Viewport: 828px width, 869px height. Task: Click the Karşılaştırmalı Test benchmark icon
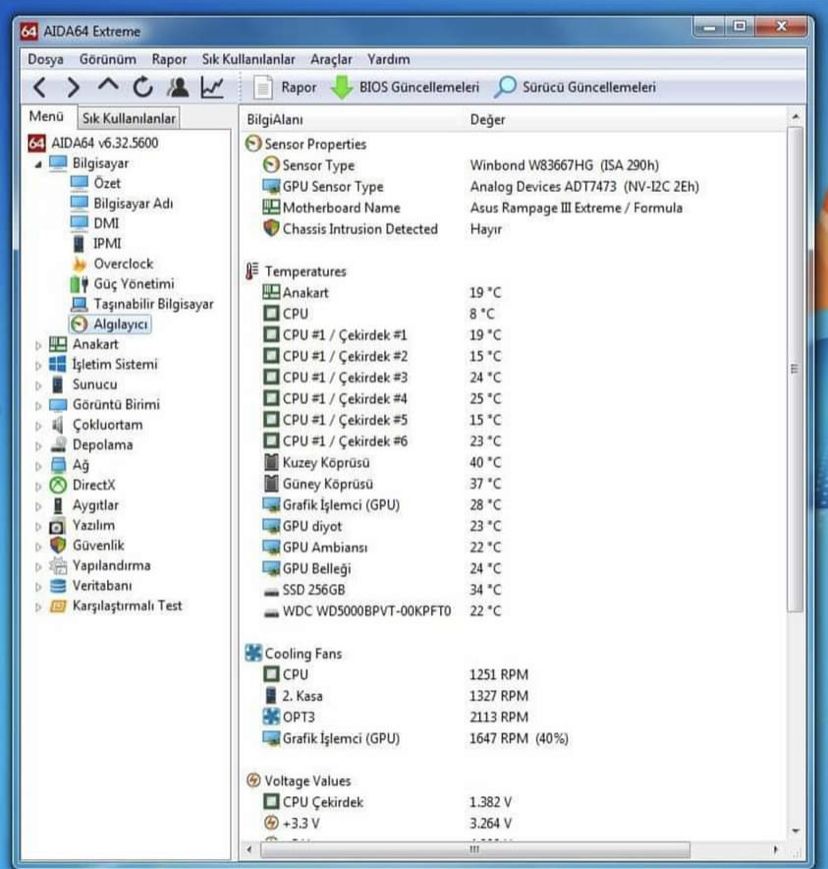click(x=58, y=606)
